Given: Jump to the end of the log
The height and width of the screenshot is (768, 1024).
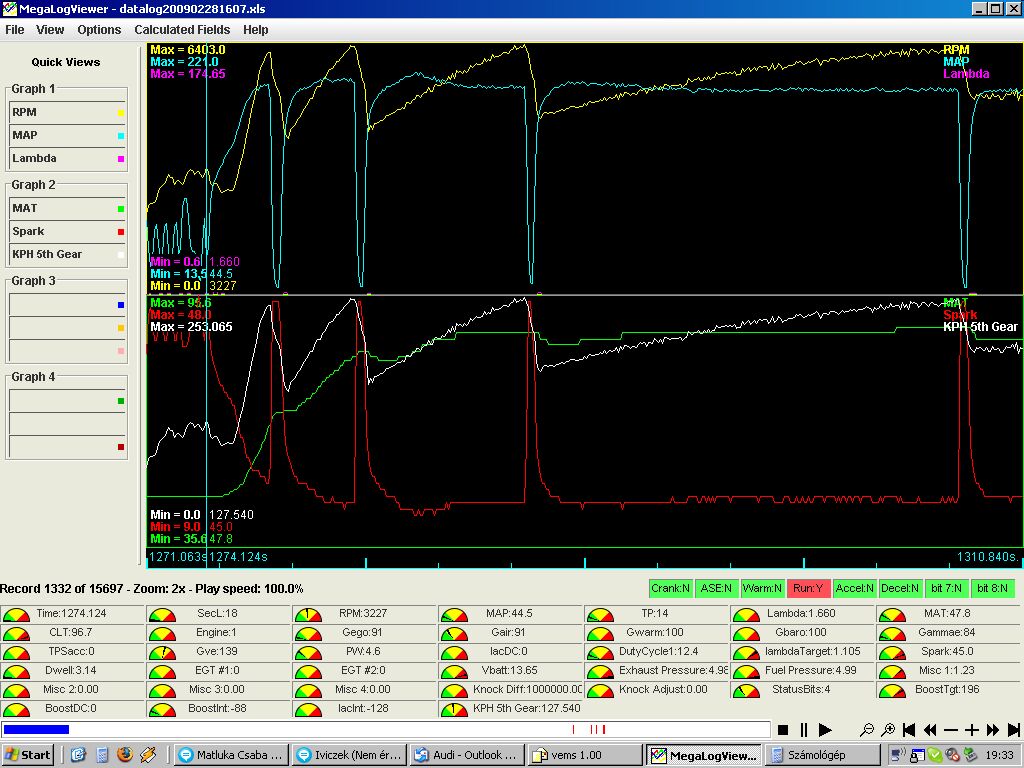Looking at the screenshot, I should tap(1014, 731).
